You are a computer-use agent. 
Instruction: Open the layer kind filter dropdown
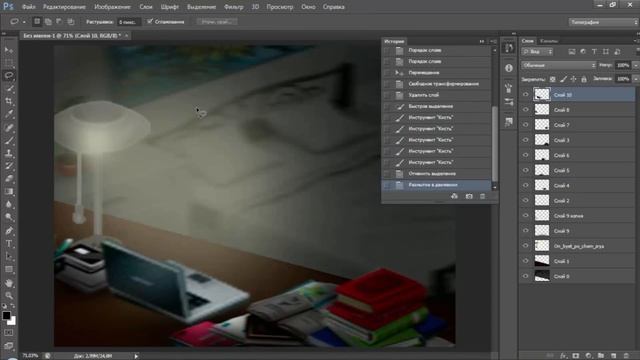pyautogui.click(x=537, y=52)
